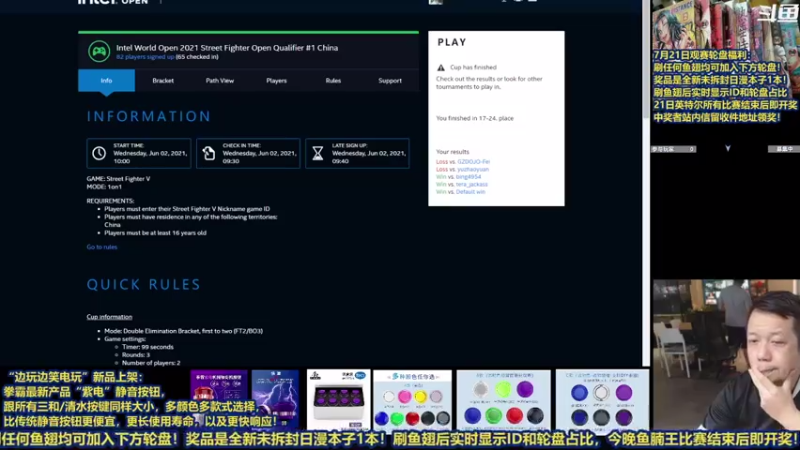Click the 'Timer: 99 seconds' setting line
Viewport: 800px width, 450px height.
tap(148, 347)
